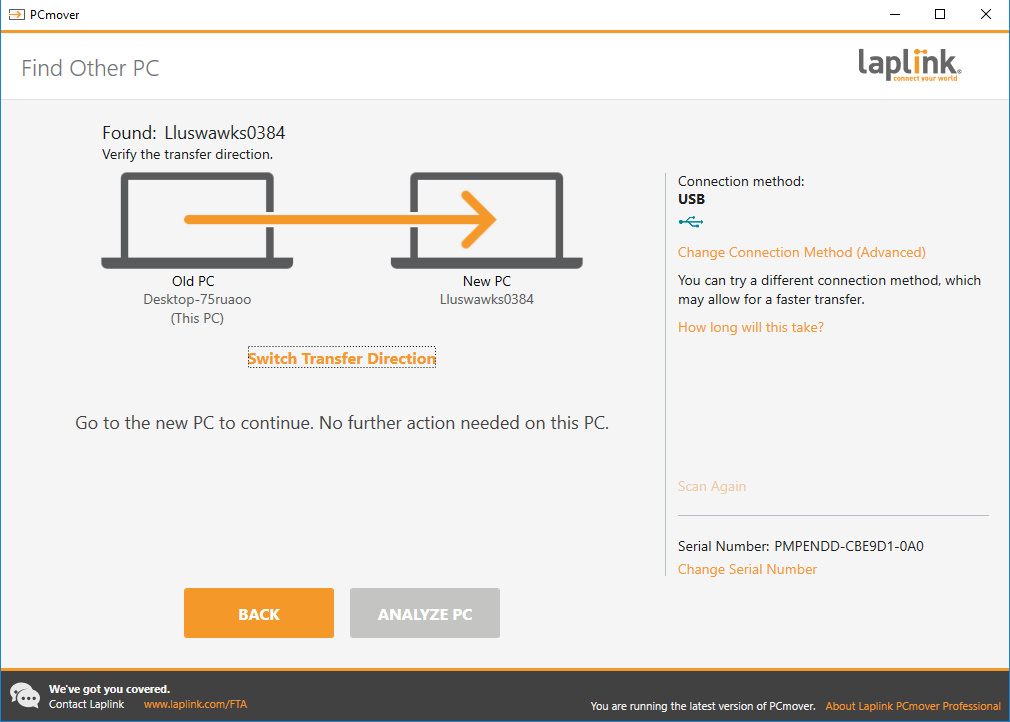The image size is (1010, 722).
Task: Open Change Connection Method (Advanced)
Action: (801, 252)
